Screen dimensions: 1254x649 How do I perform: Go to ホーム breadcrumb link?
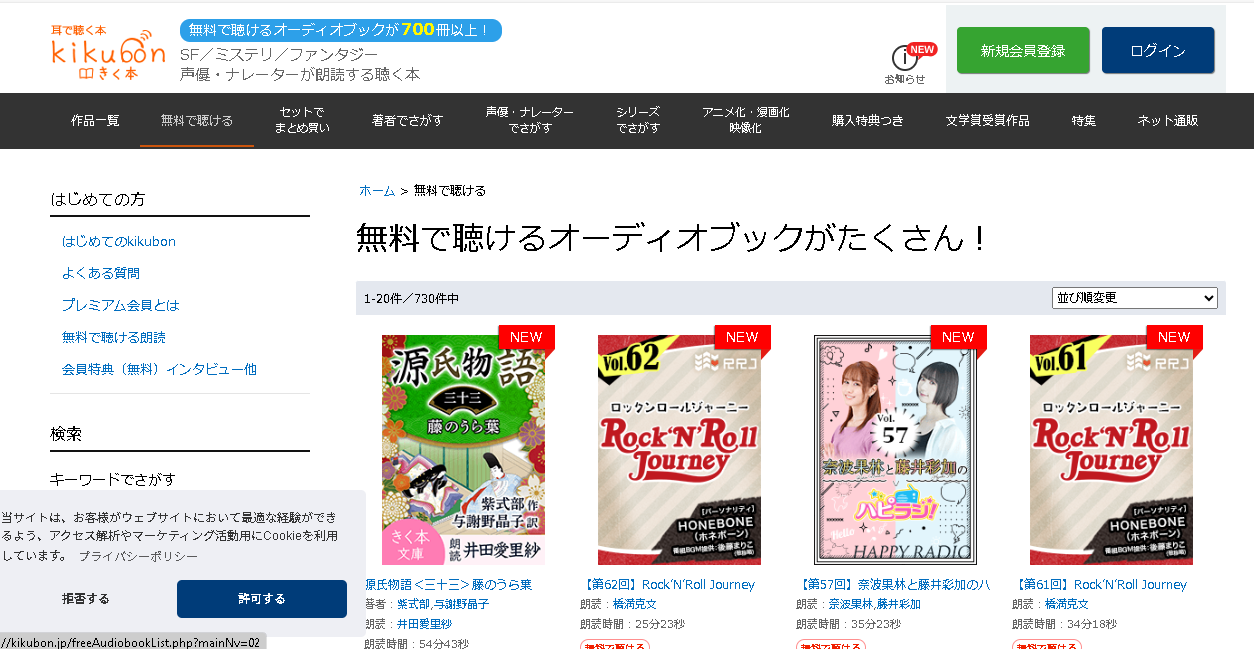pyautogui.click(x=377, y=190)
